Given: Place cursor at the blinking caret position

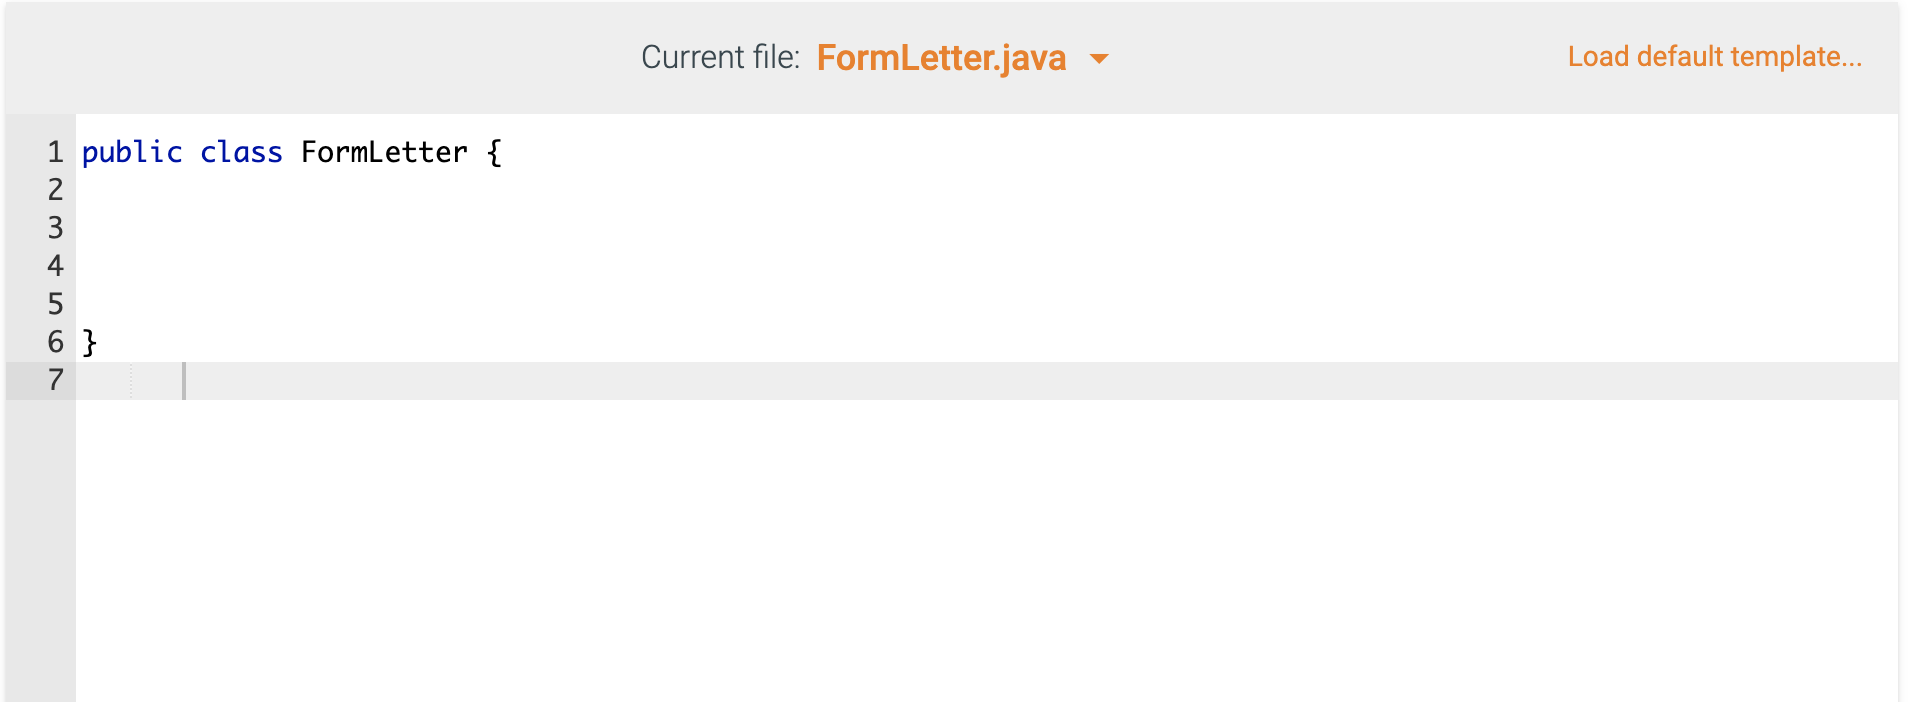Looking at the screenshot, I should pyautogui.click(x=185, y=380).
